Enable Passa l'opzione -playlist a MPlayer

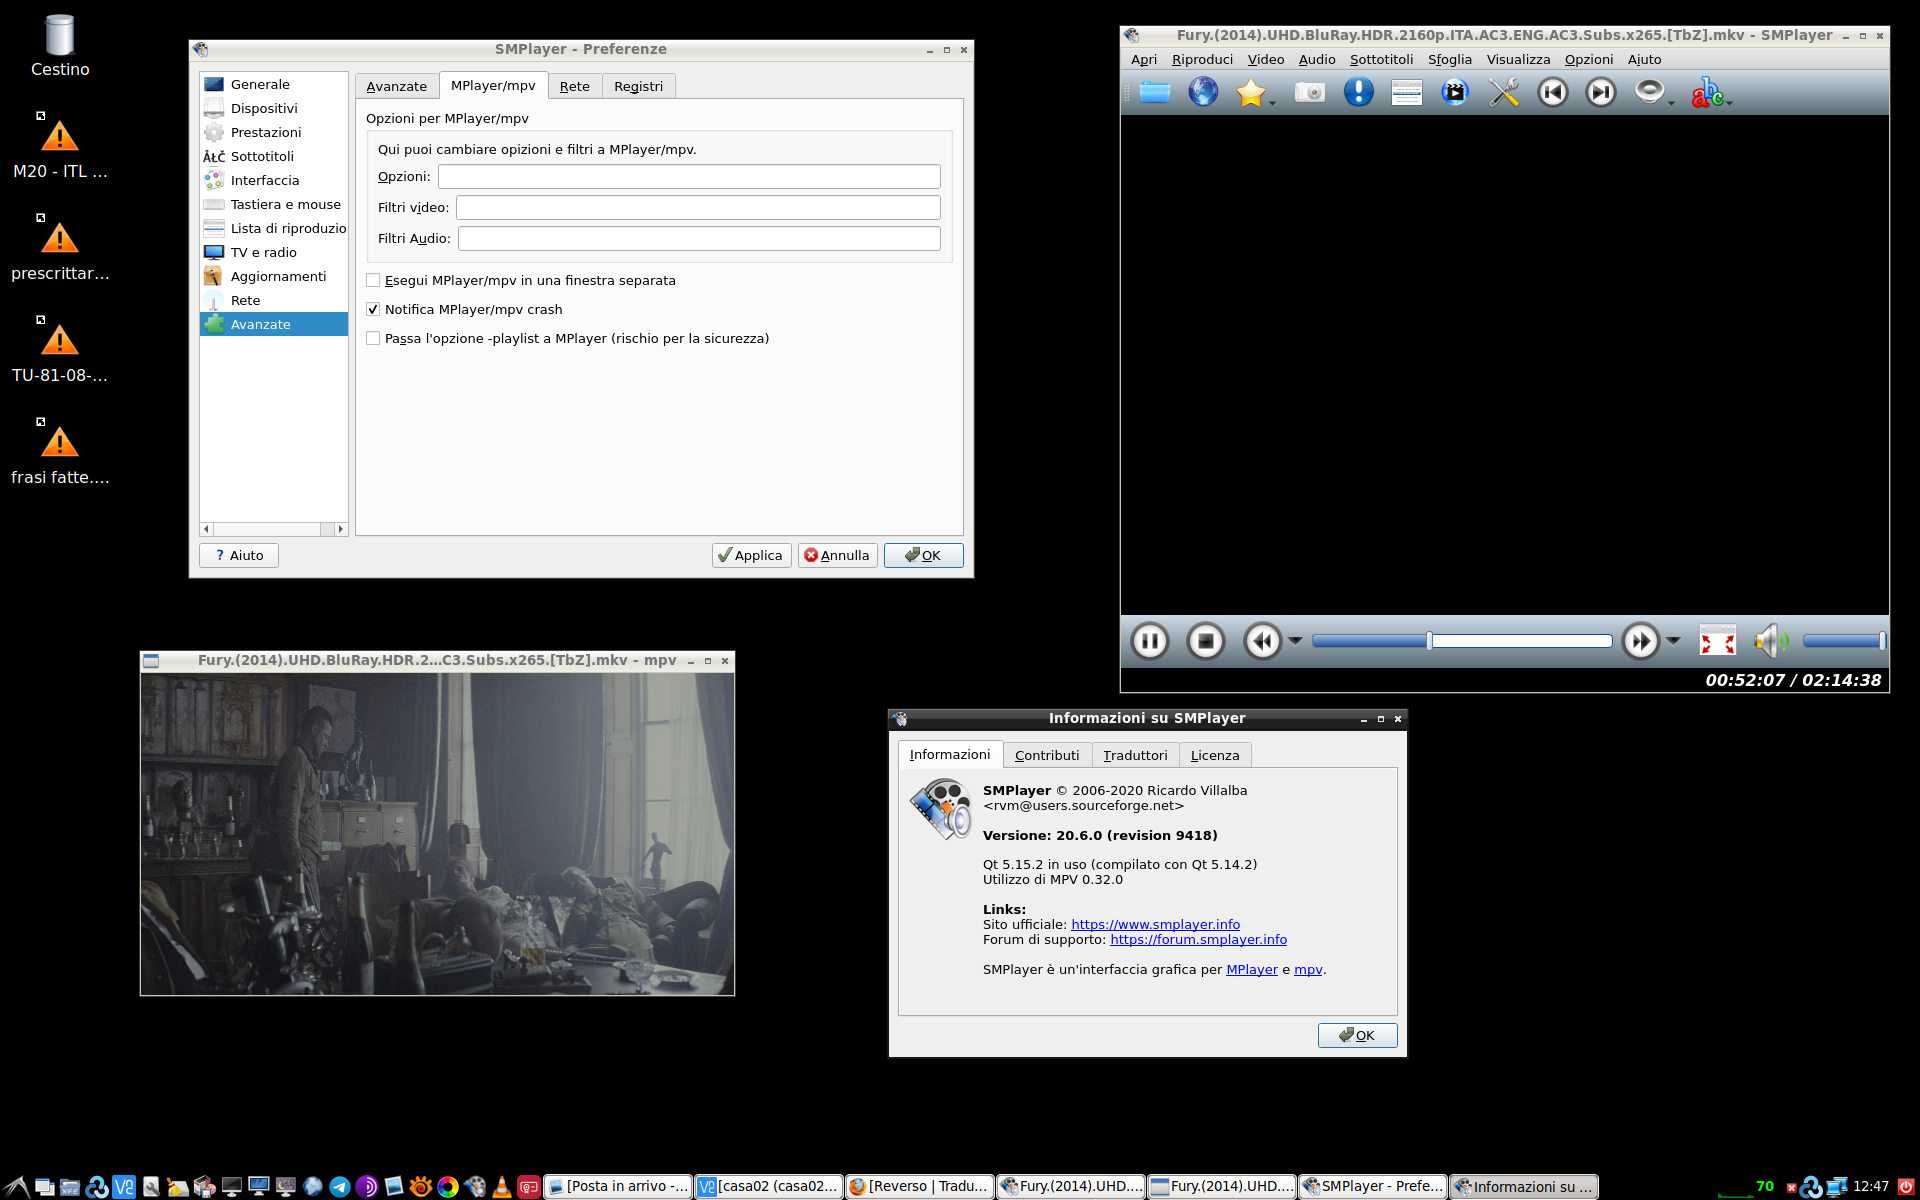pos(373,338)
